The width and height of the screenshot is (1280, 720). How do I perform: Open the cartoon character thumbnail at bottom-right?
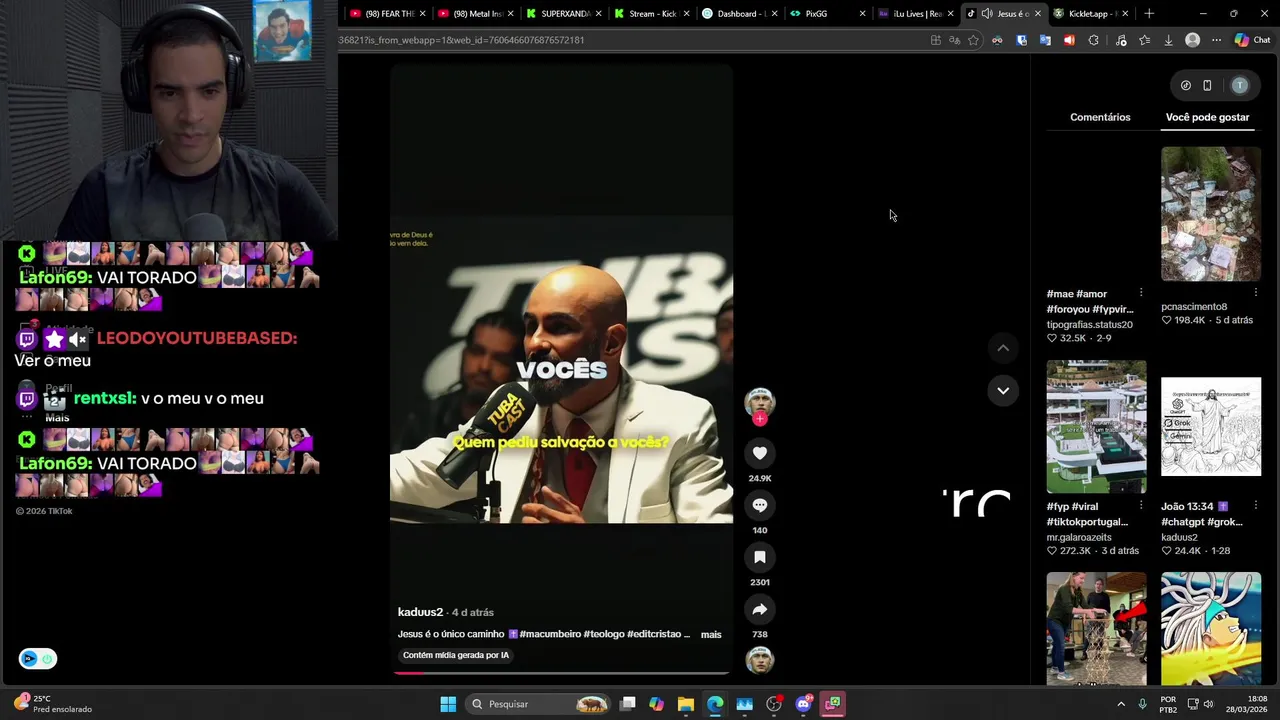[x=1211, y=629]
